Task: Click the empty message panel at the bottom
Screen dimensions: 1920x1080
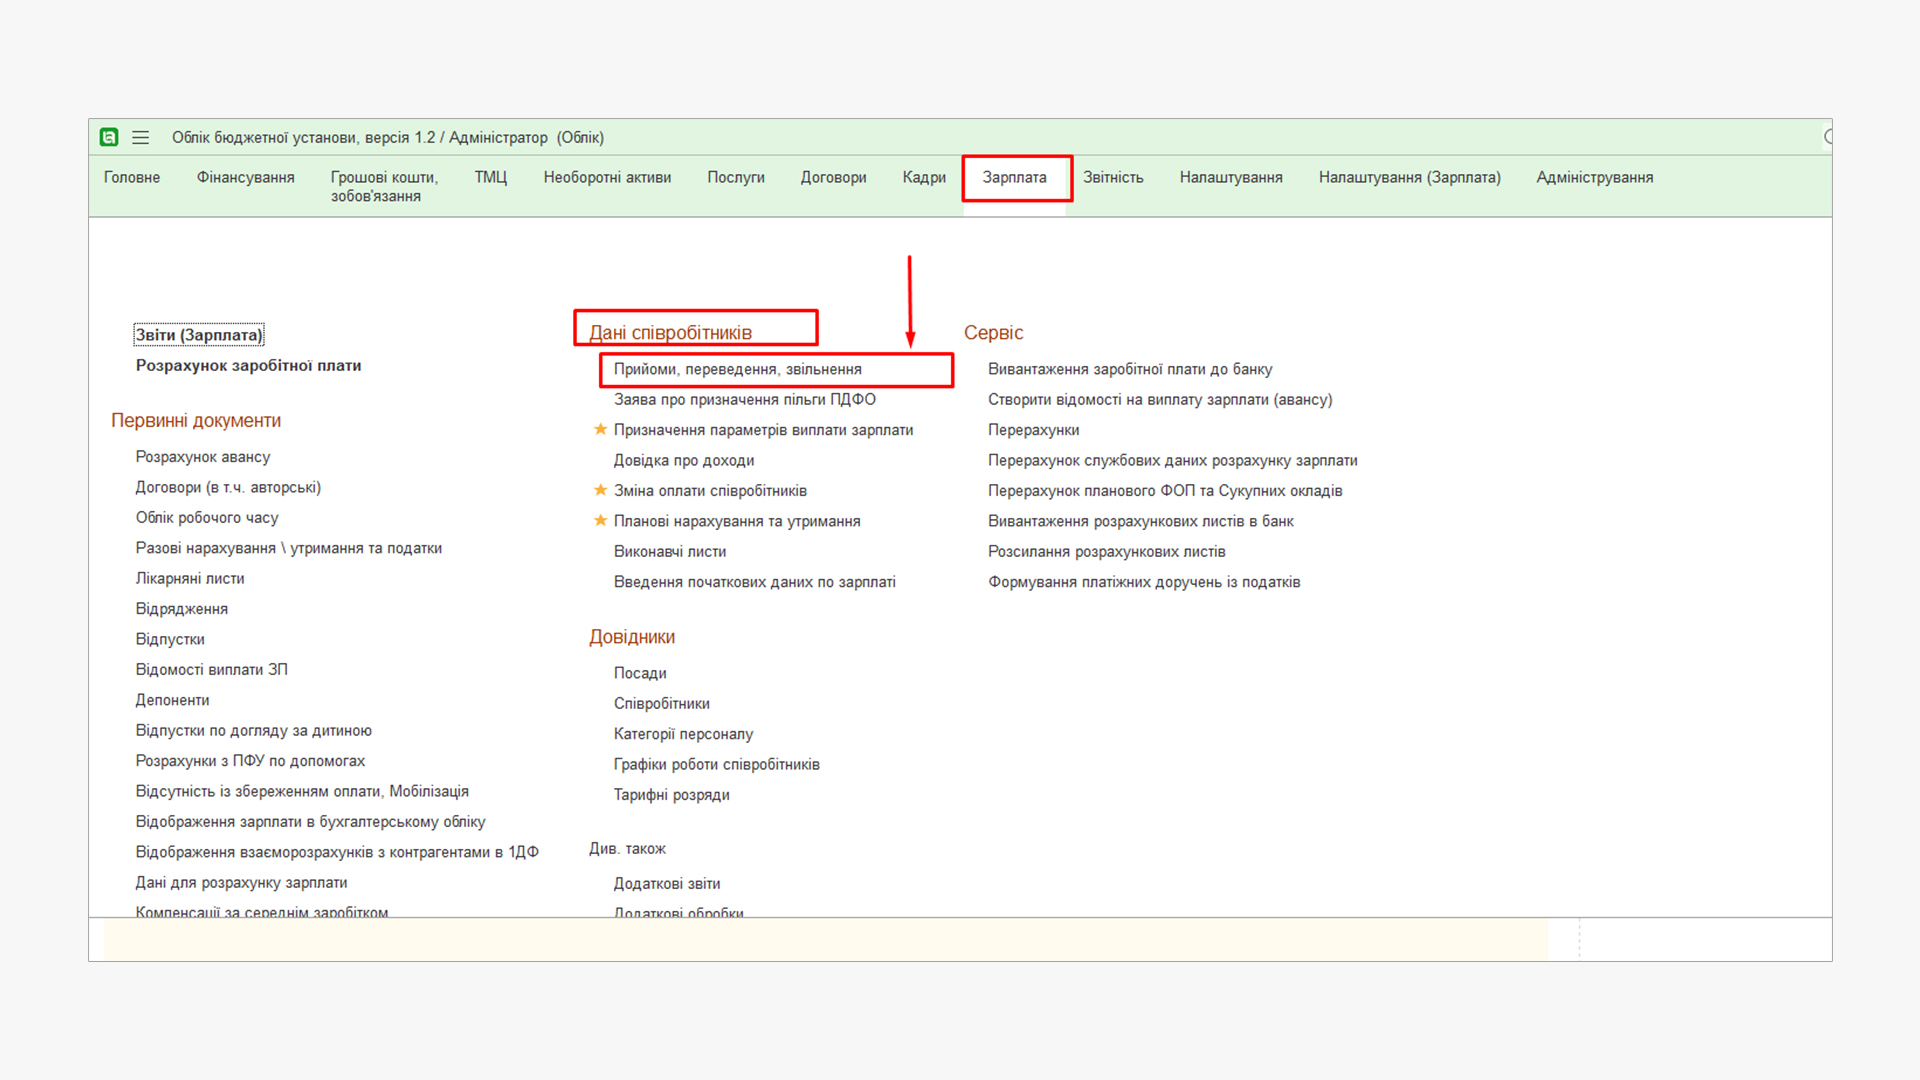Action: click(x=825, y=940)
